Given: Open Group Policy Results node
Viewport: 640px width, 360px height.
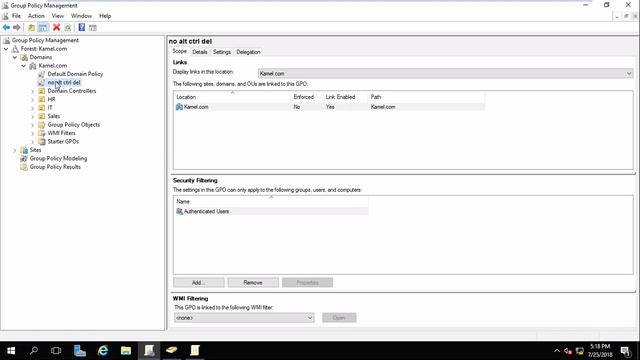Looking at the screenshot, I should 55,167.
